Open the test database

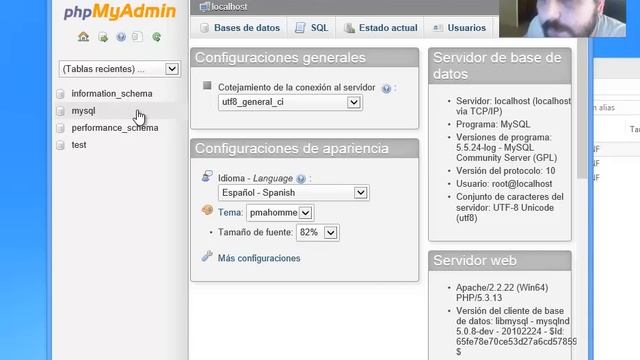pyautogui.click(x=79, y=145)
